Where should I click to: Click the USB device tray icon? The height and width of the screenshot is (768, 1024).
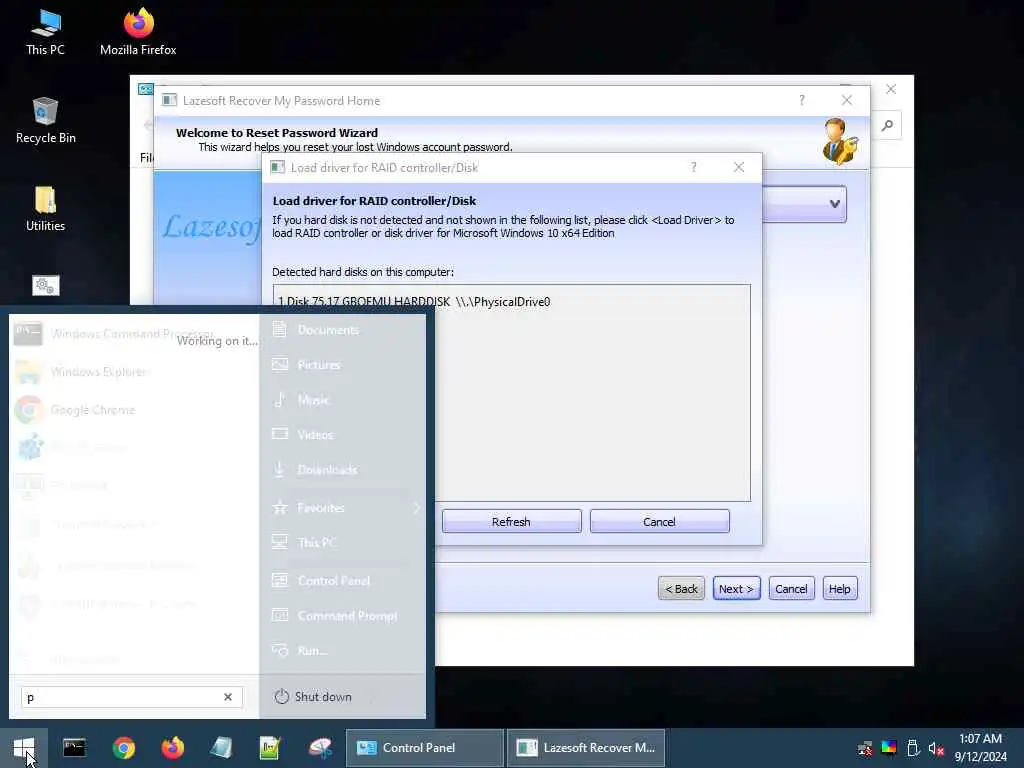(x=913, y=748)
